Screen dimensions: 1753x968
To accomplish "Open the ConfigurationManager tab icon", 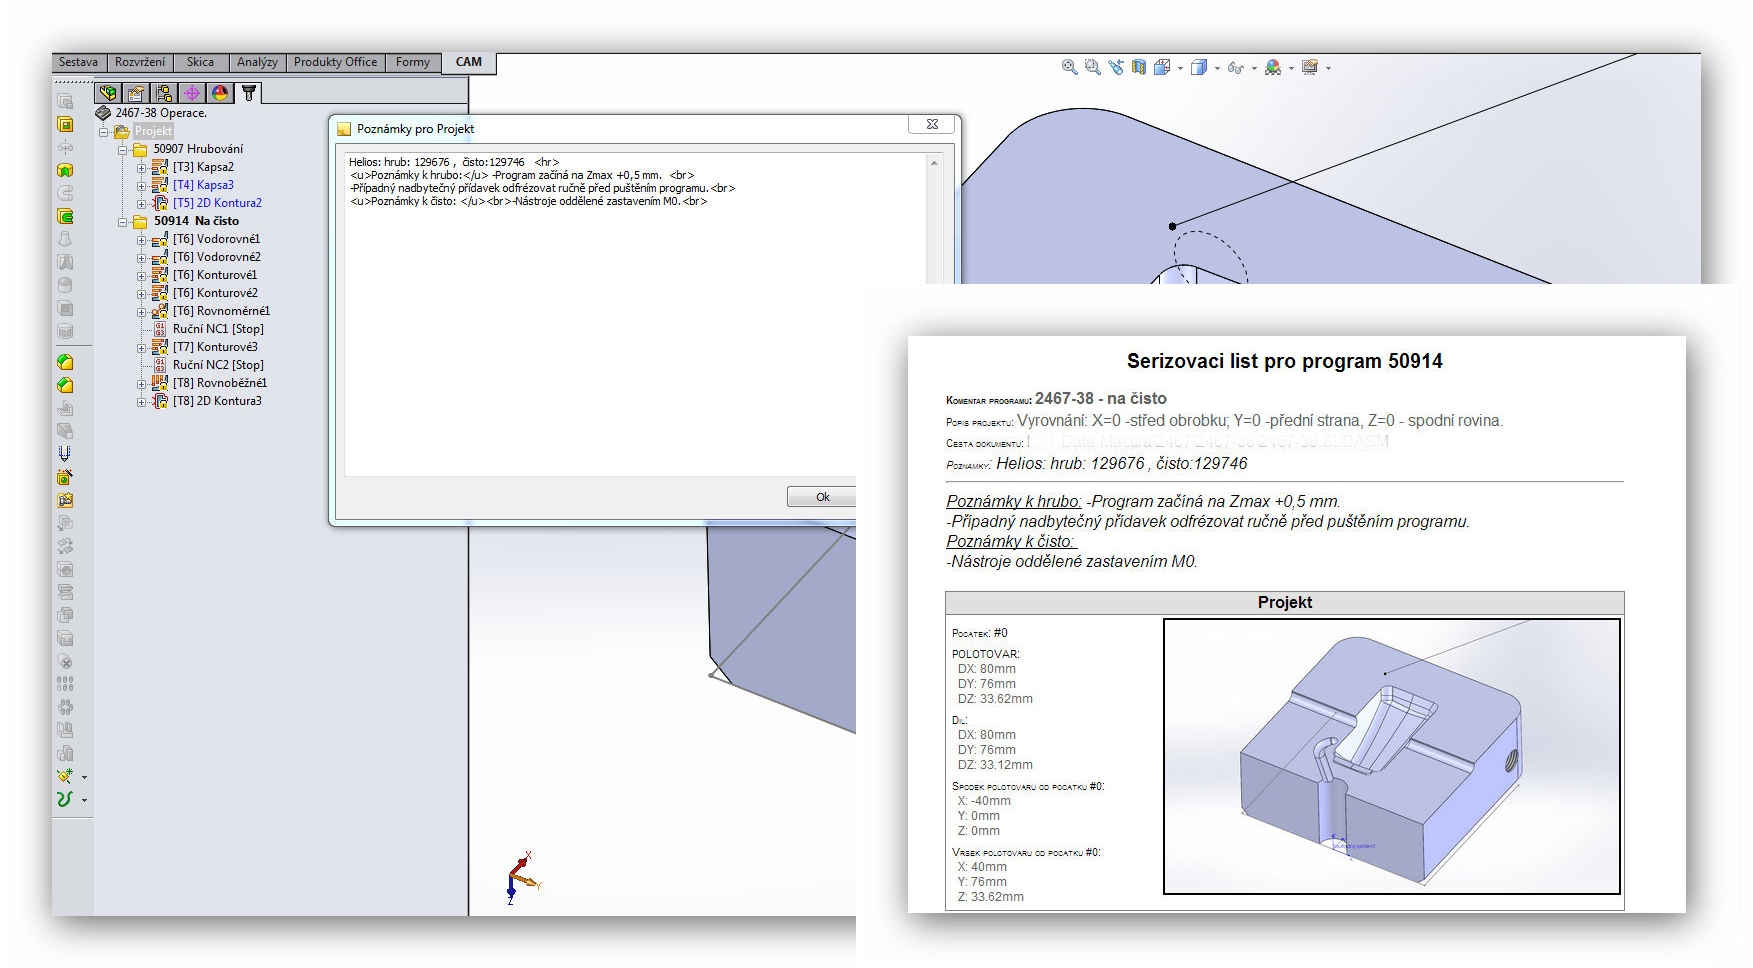I will pos(164,93).
